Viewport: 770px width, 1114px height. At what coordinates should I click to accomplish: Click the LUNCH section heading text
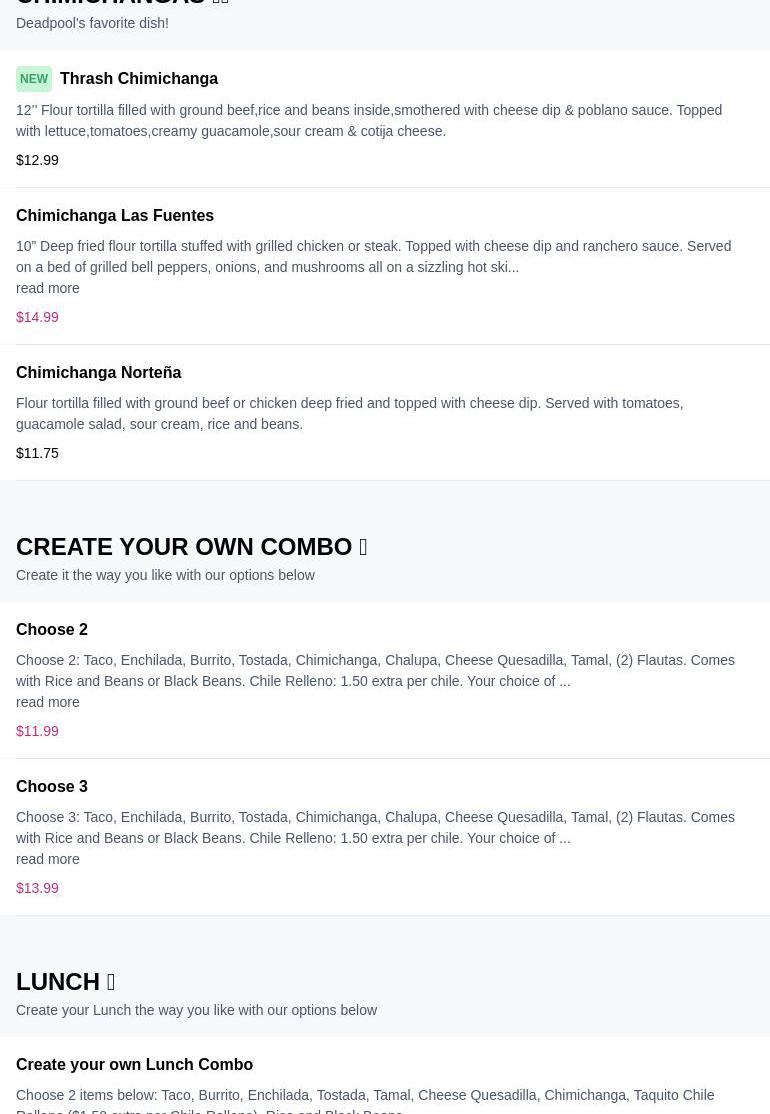(x=58, y=982)
